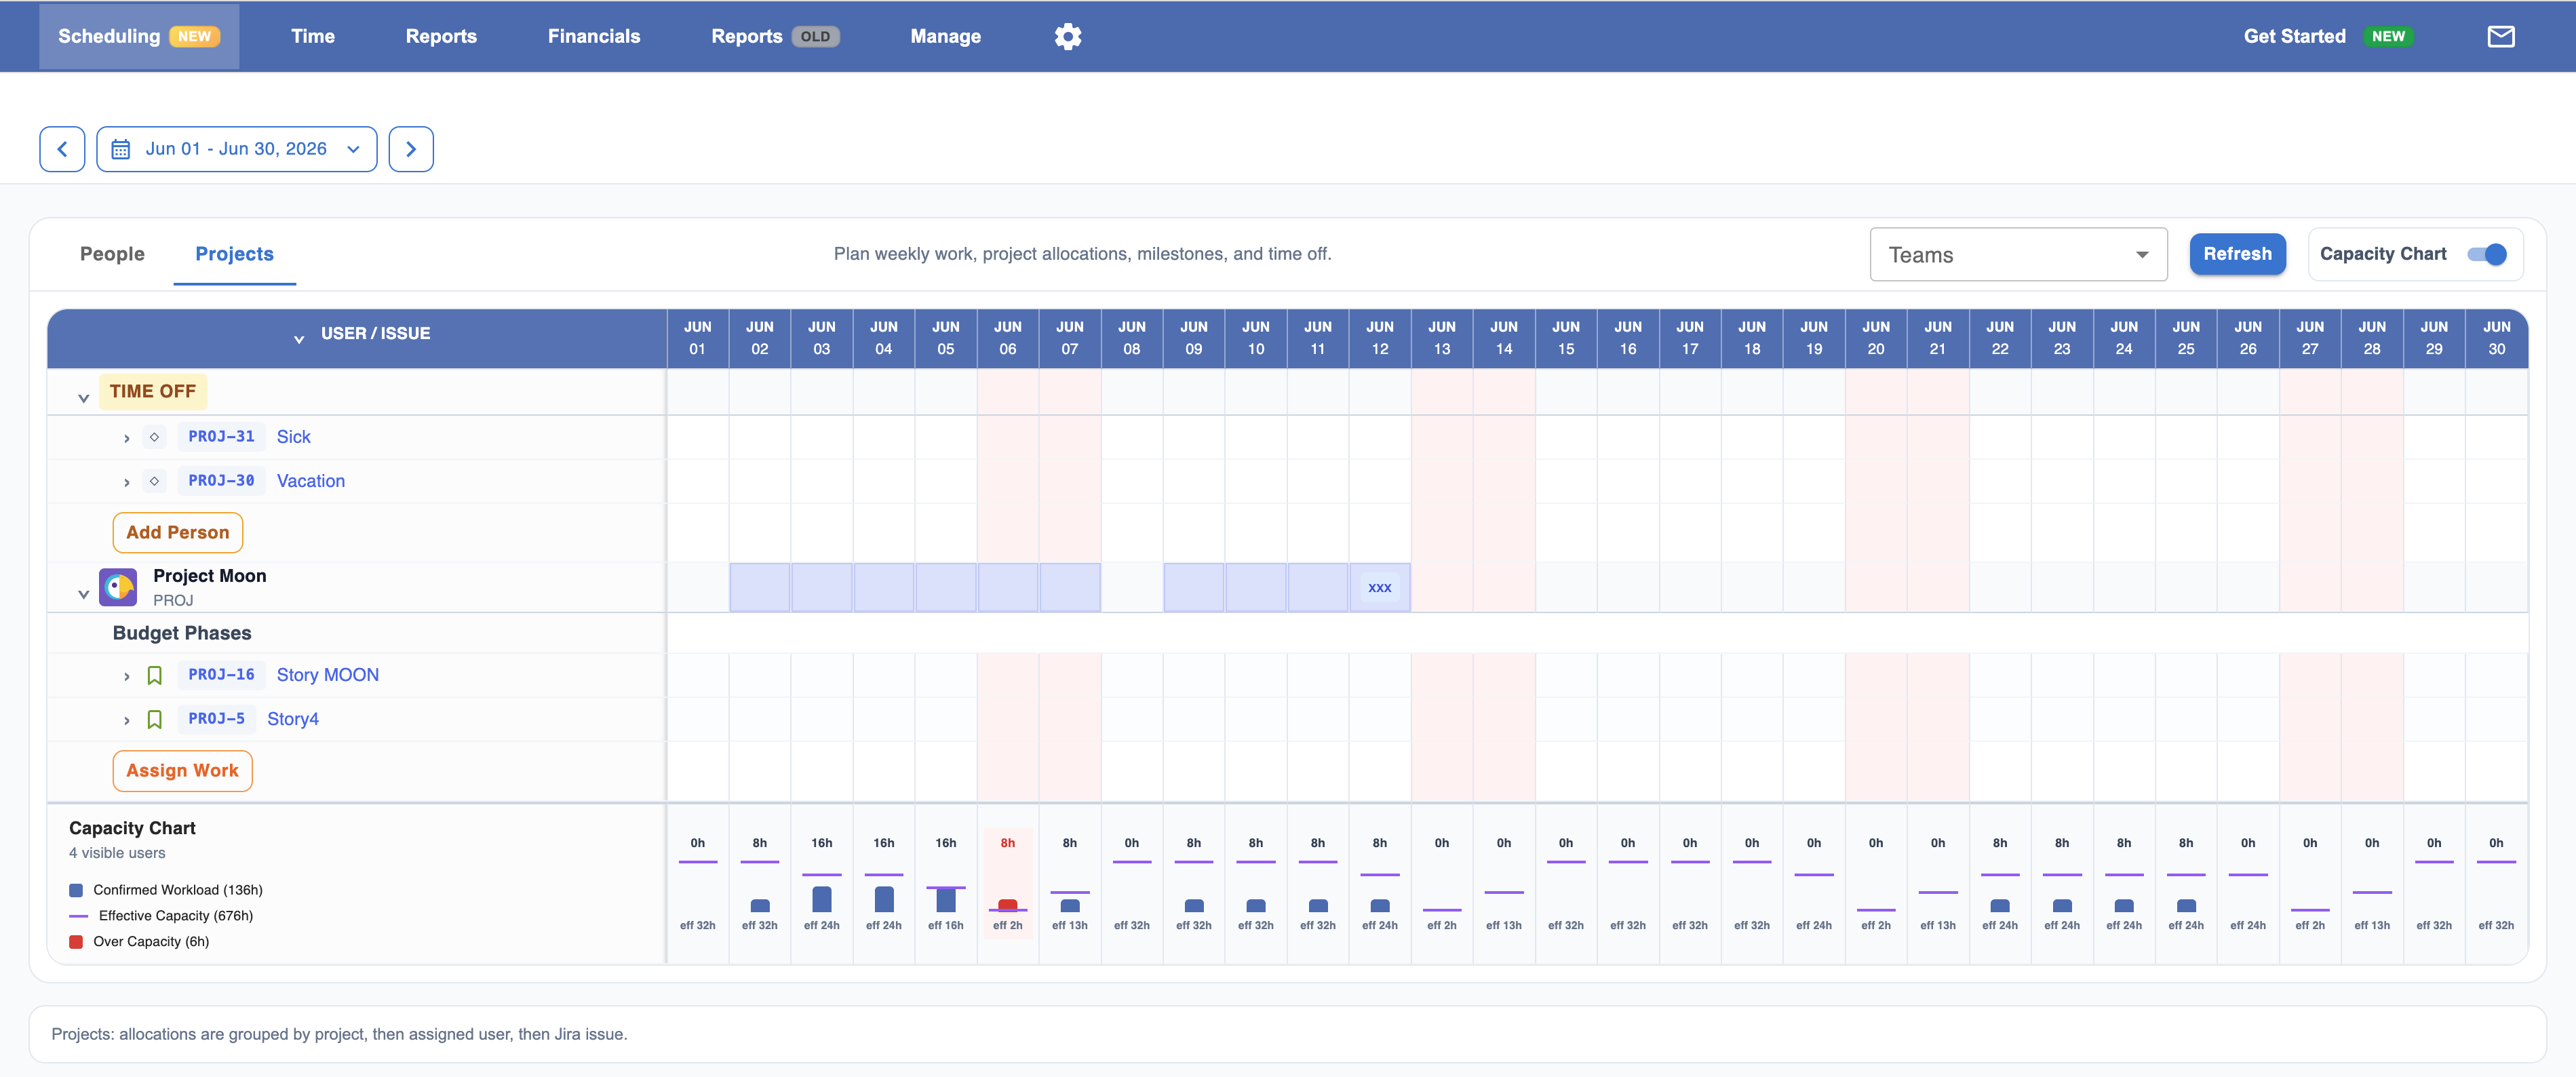This screenshot has width=2576, height=1077.
Task: Click the Budget Phases heading
Action: 182,633
